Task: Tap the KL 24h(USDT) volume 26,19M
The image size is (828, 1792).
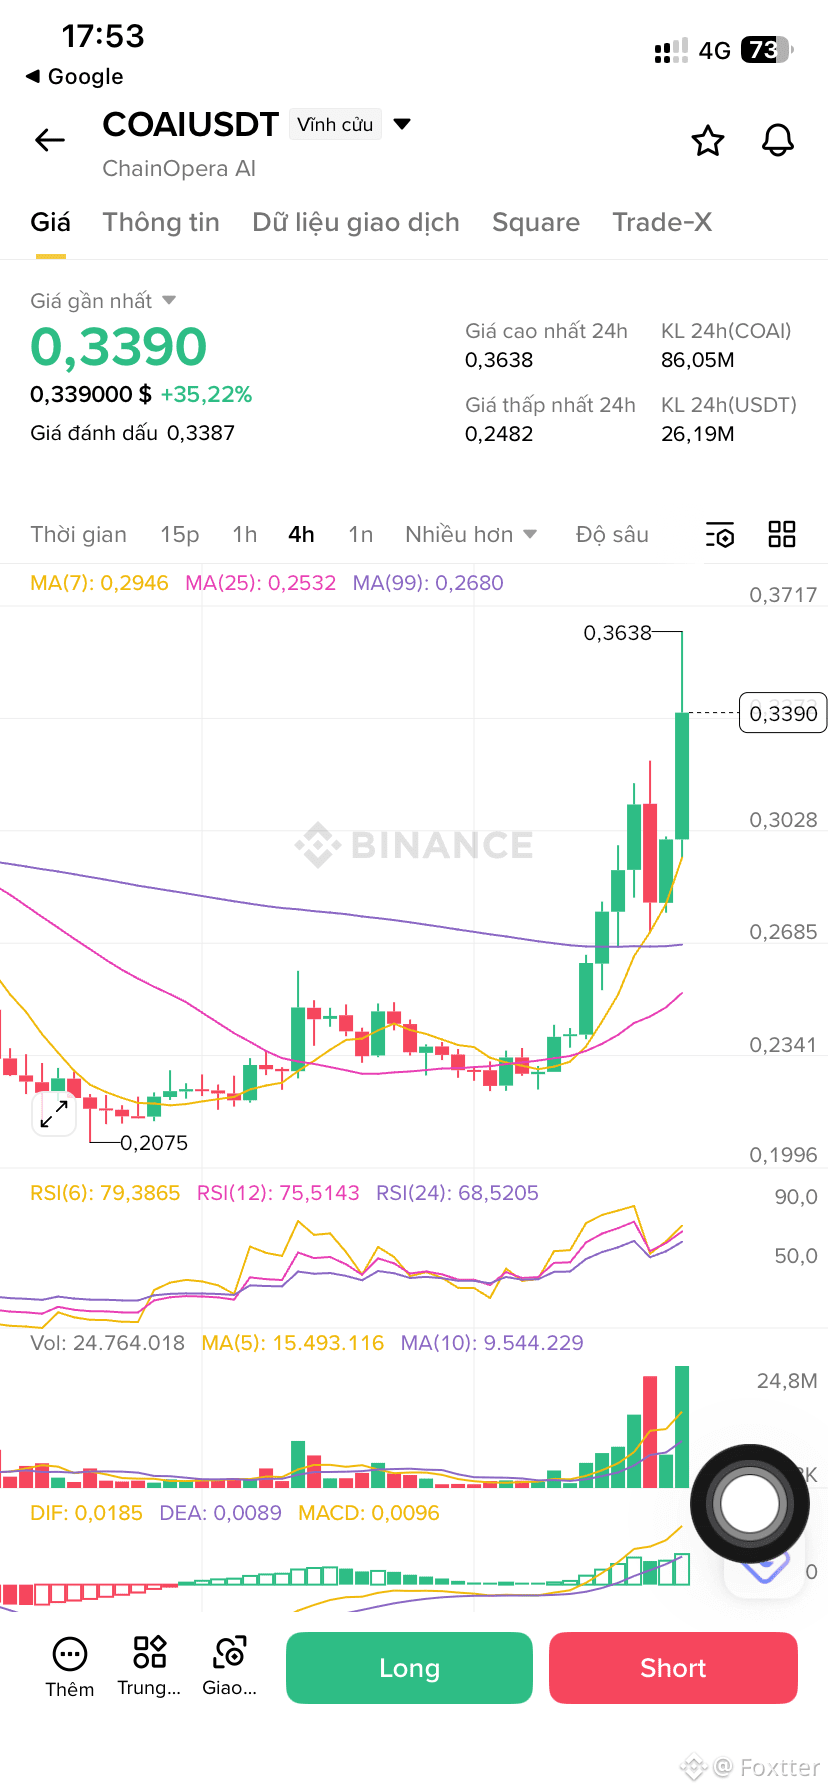Action: [x=698, y=434]
